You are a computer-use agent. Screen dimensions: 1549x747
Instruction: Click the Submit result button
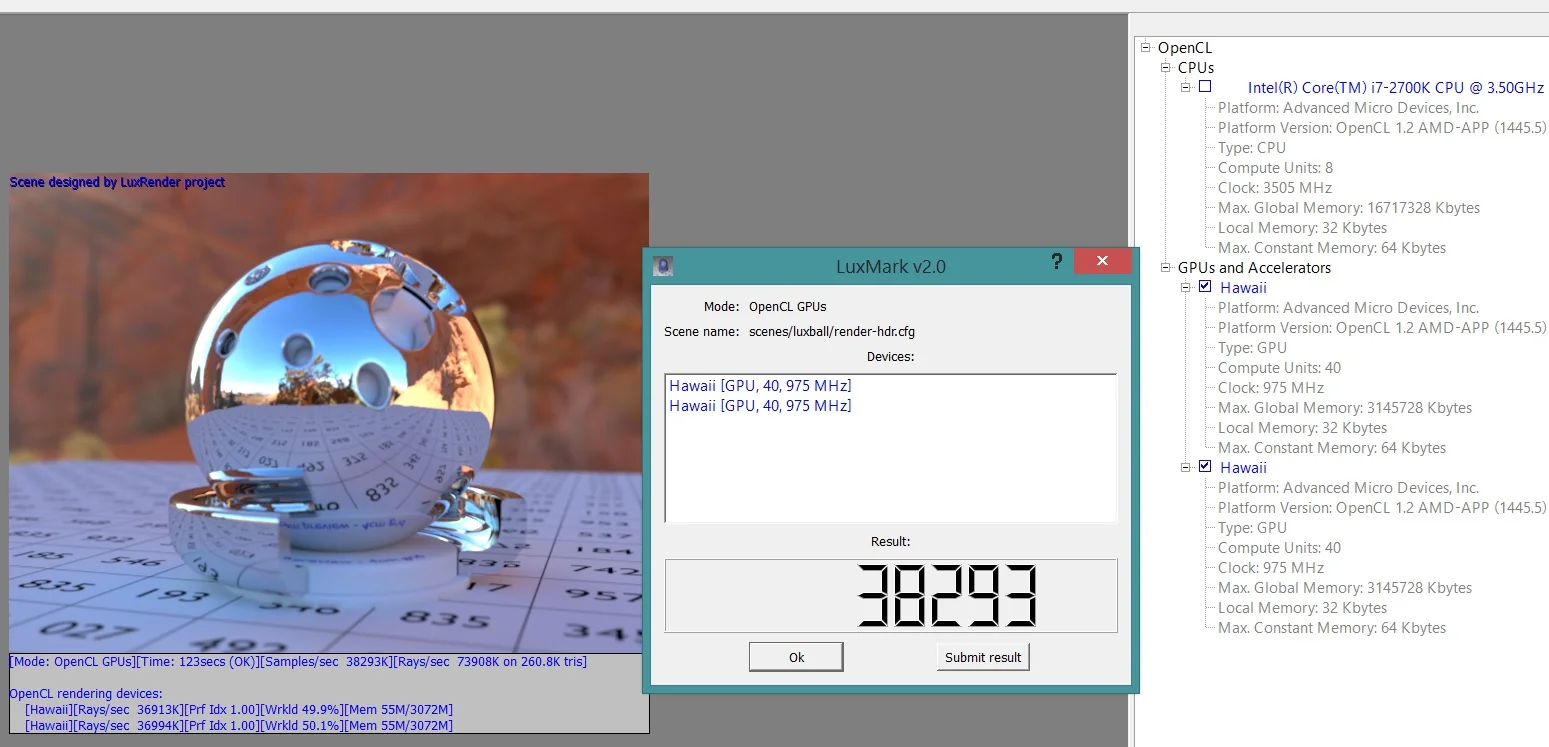point(983,657)
